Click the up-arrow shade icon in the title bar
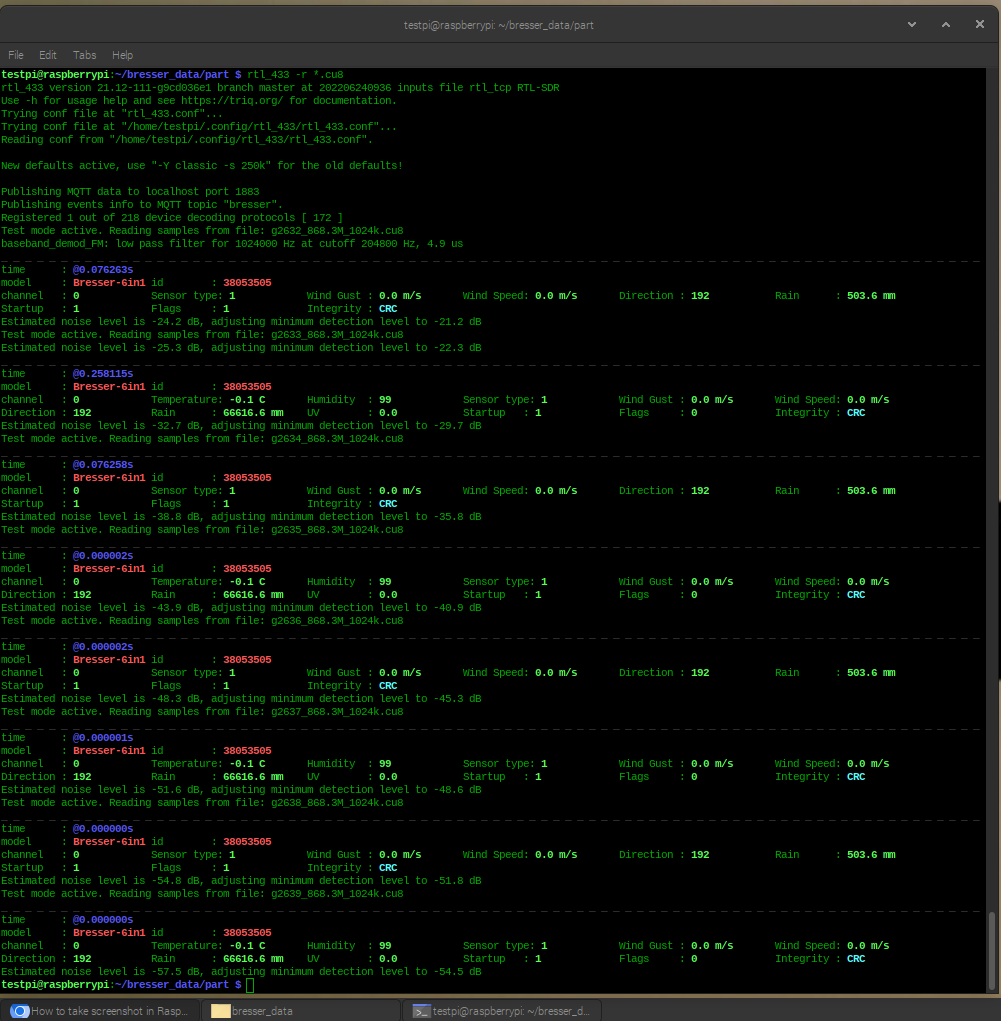 945,24
